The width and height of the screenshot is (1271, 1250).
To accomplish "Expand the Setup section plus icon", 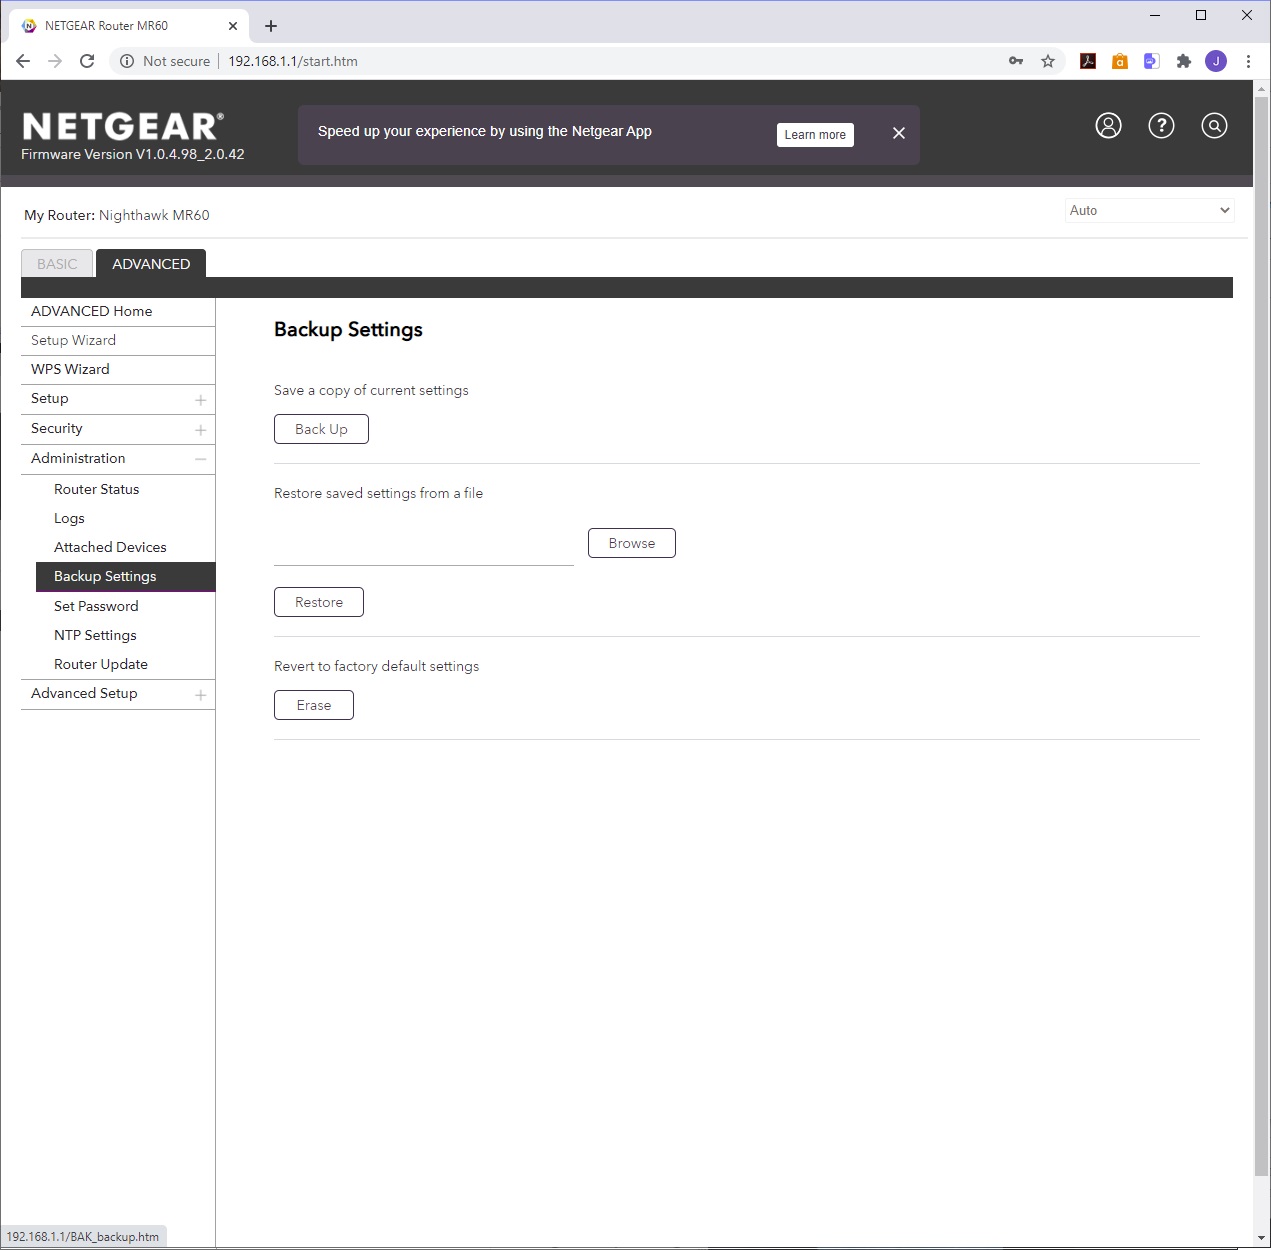I will 200,400.
